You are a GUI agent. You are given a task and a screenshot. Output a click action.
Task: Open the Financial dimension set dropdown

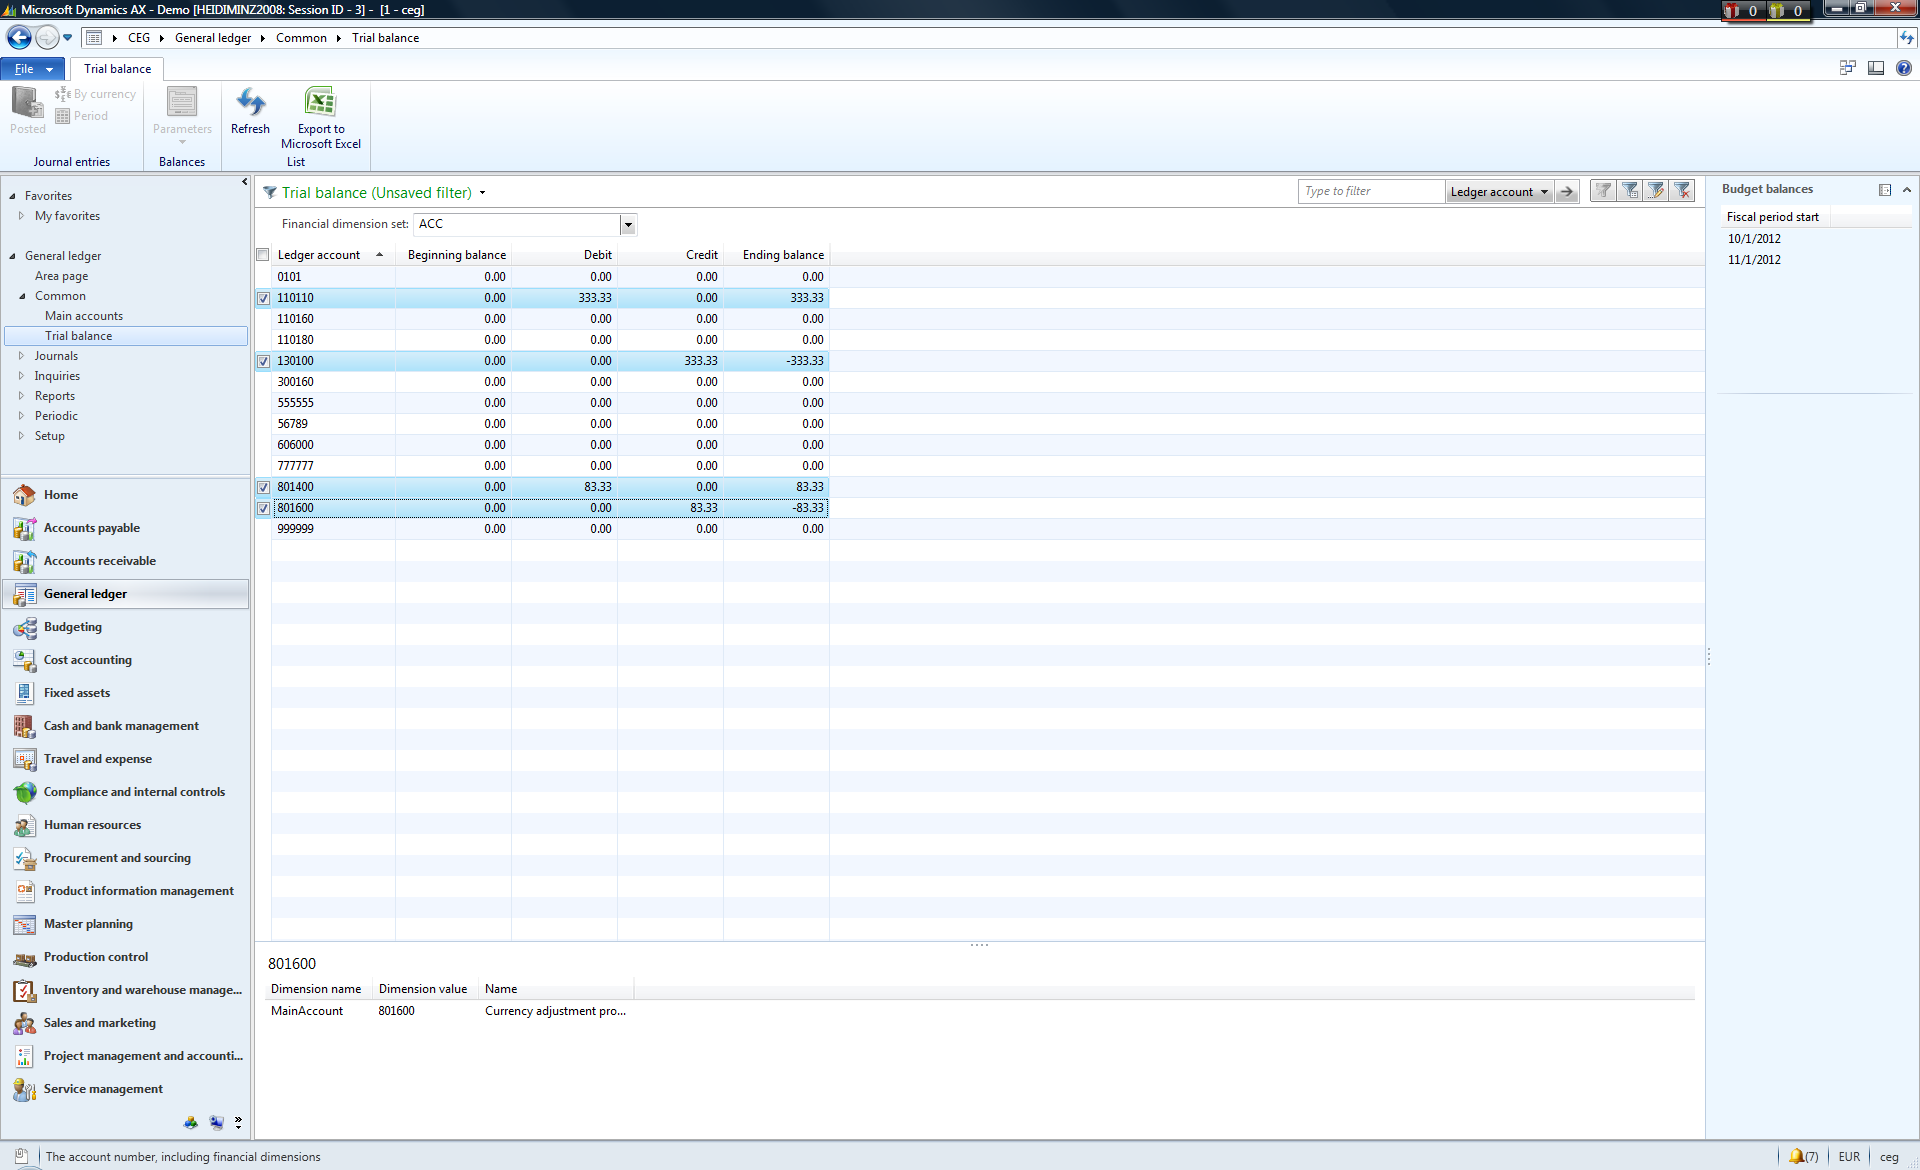(628, 225)
